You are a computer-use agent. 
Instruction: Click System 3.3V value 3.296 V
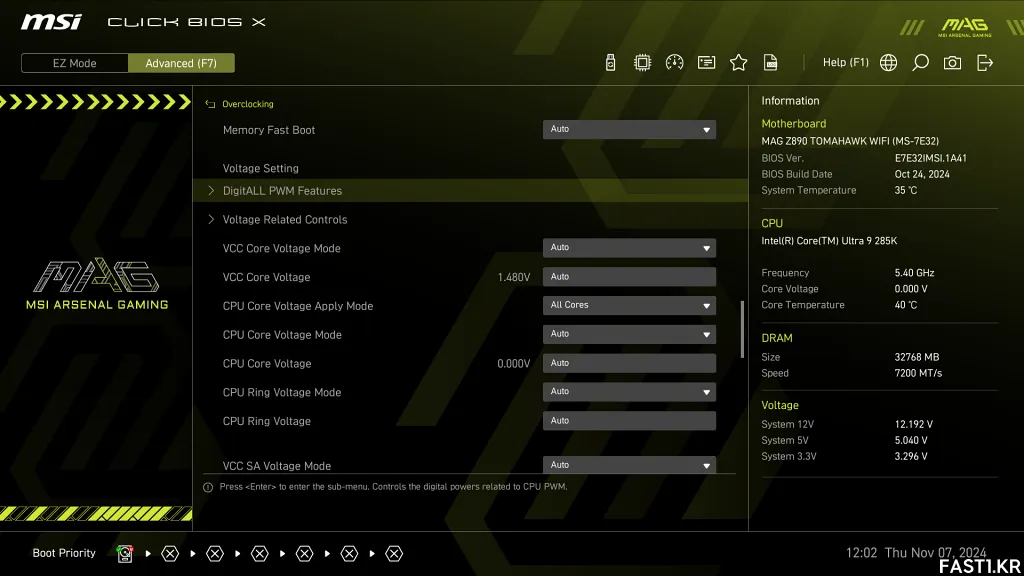click(x=910, y=456)
